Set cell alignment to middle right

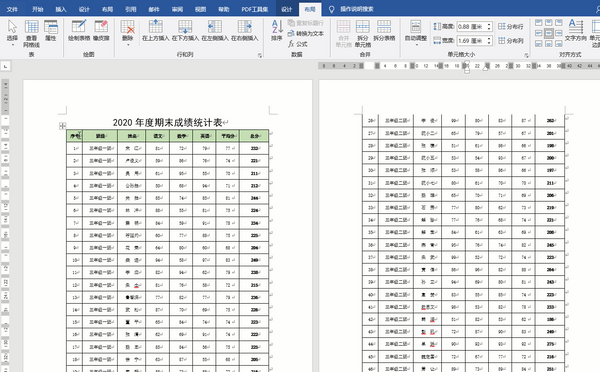coord(559,33)
